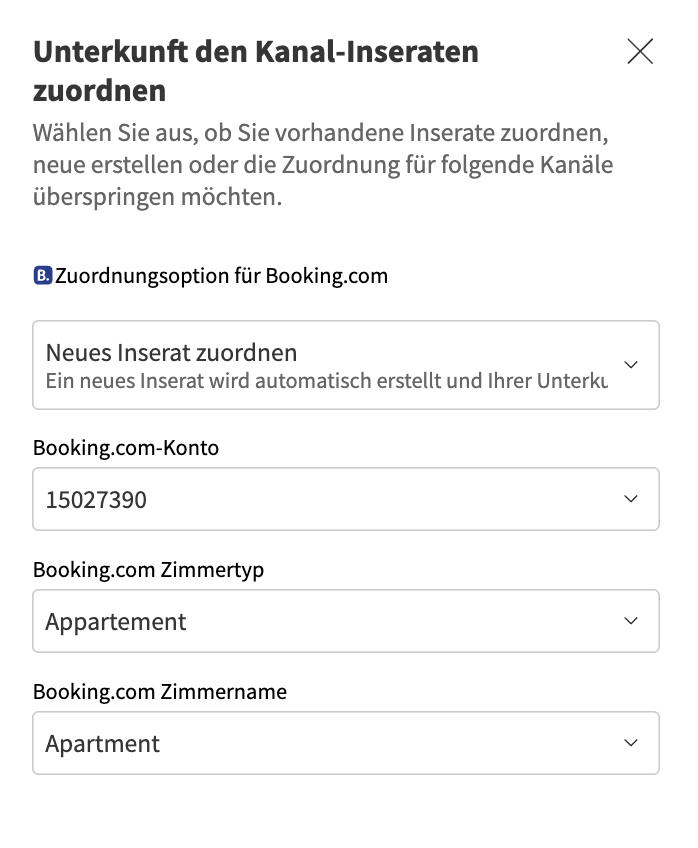This screenshot has width=698, height=848.
Task: Click the Booking.com logo icon
Action: tap(42, 275)
